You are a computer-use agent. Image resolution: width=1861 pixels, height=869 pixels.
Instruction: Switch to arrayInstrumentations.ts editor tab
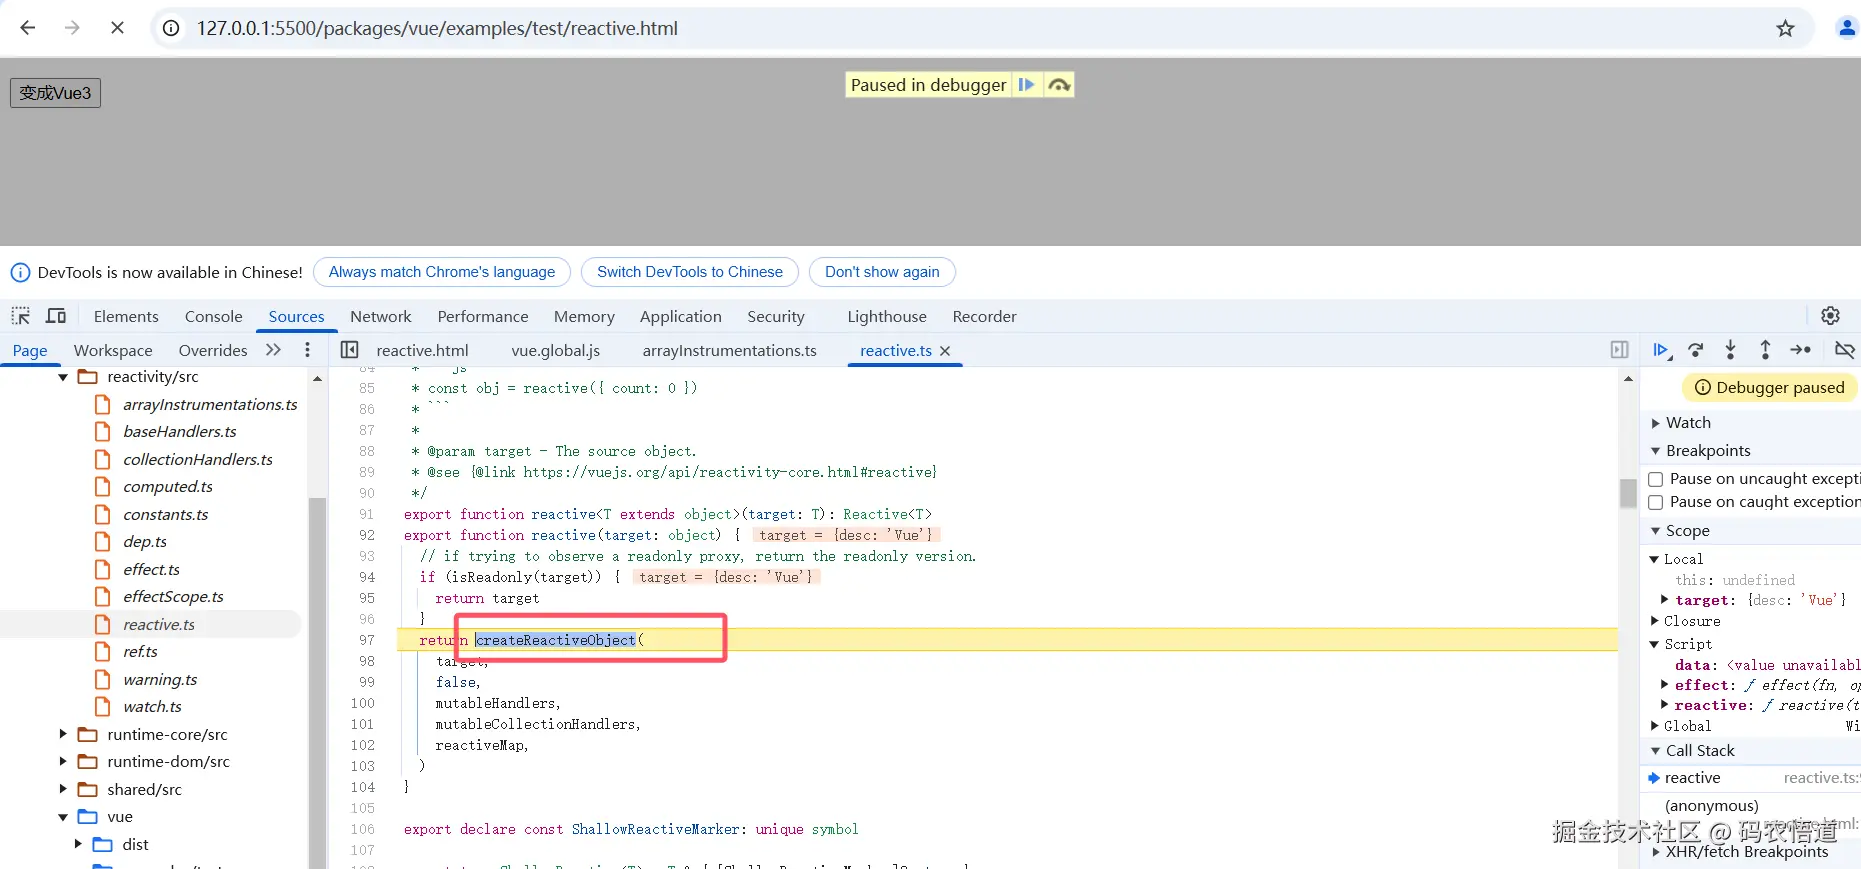729,350
